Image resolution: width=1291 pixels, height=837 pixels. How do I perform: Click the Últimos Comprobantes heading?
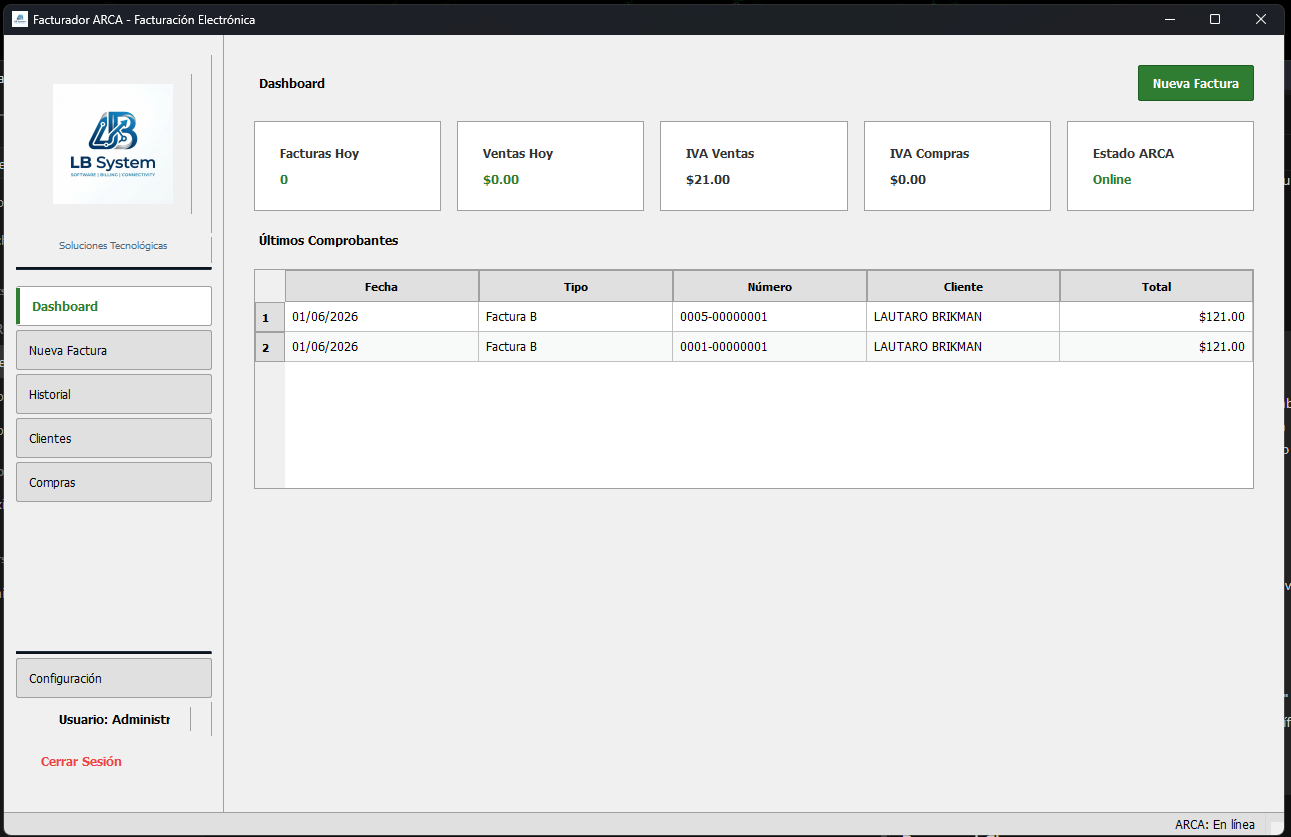[328, 241]
